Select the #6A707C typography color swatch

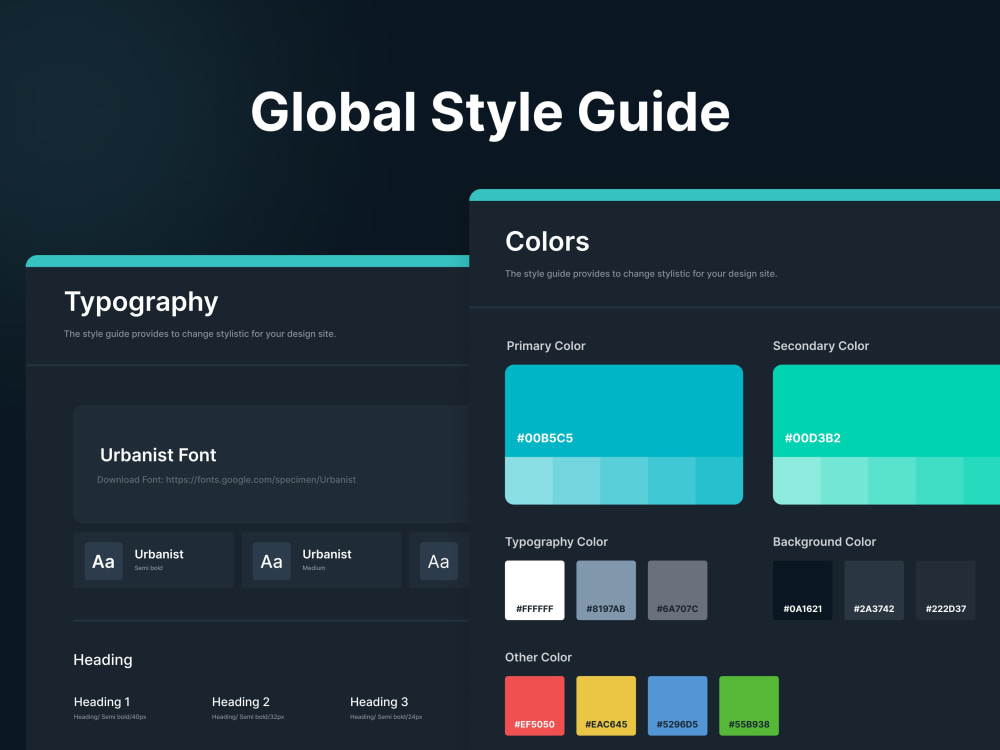coord(677,590)
